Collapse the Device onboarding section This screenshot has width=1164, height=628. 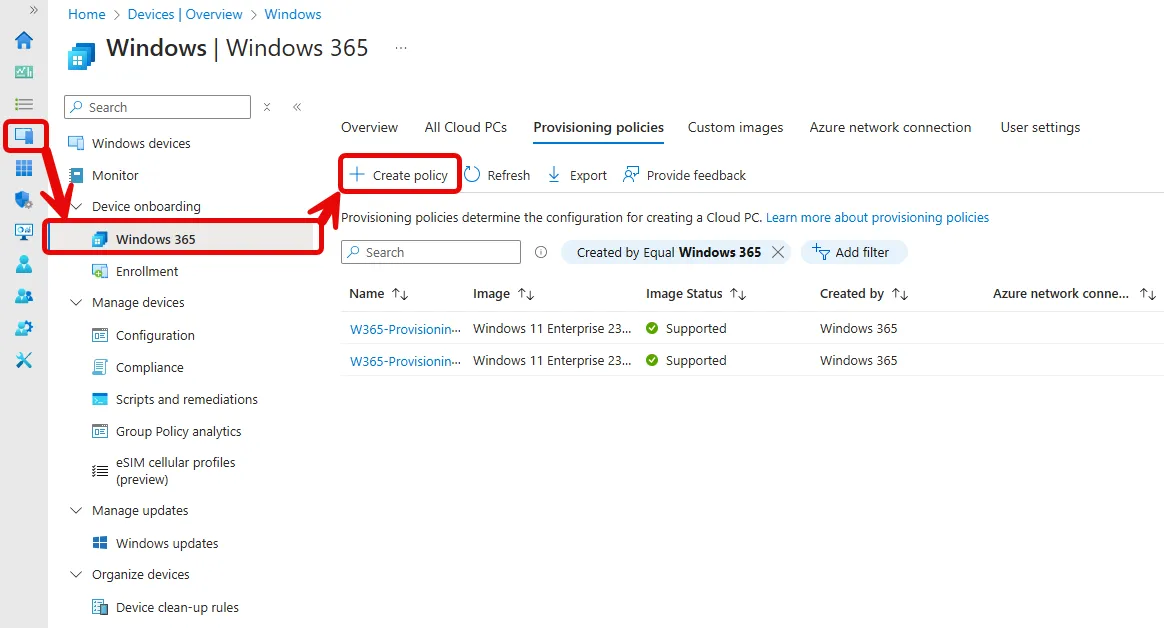[76, 206]
